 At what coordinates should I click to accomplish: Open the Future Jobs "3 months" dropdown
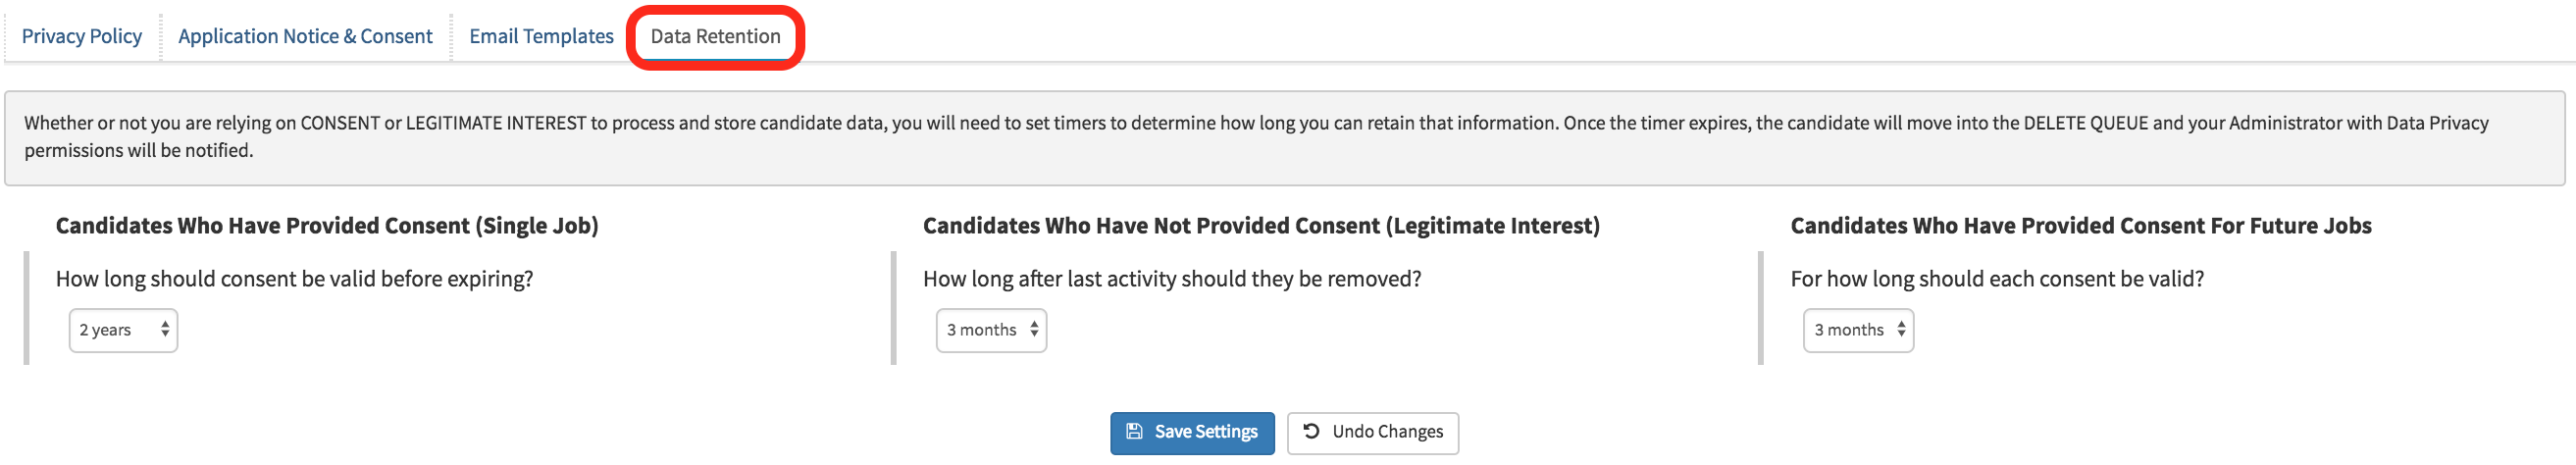click(x=1857, y=330)
